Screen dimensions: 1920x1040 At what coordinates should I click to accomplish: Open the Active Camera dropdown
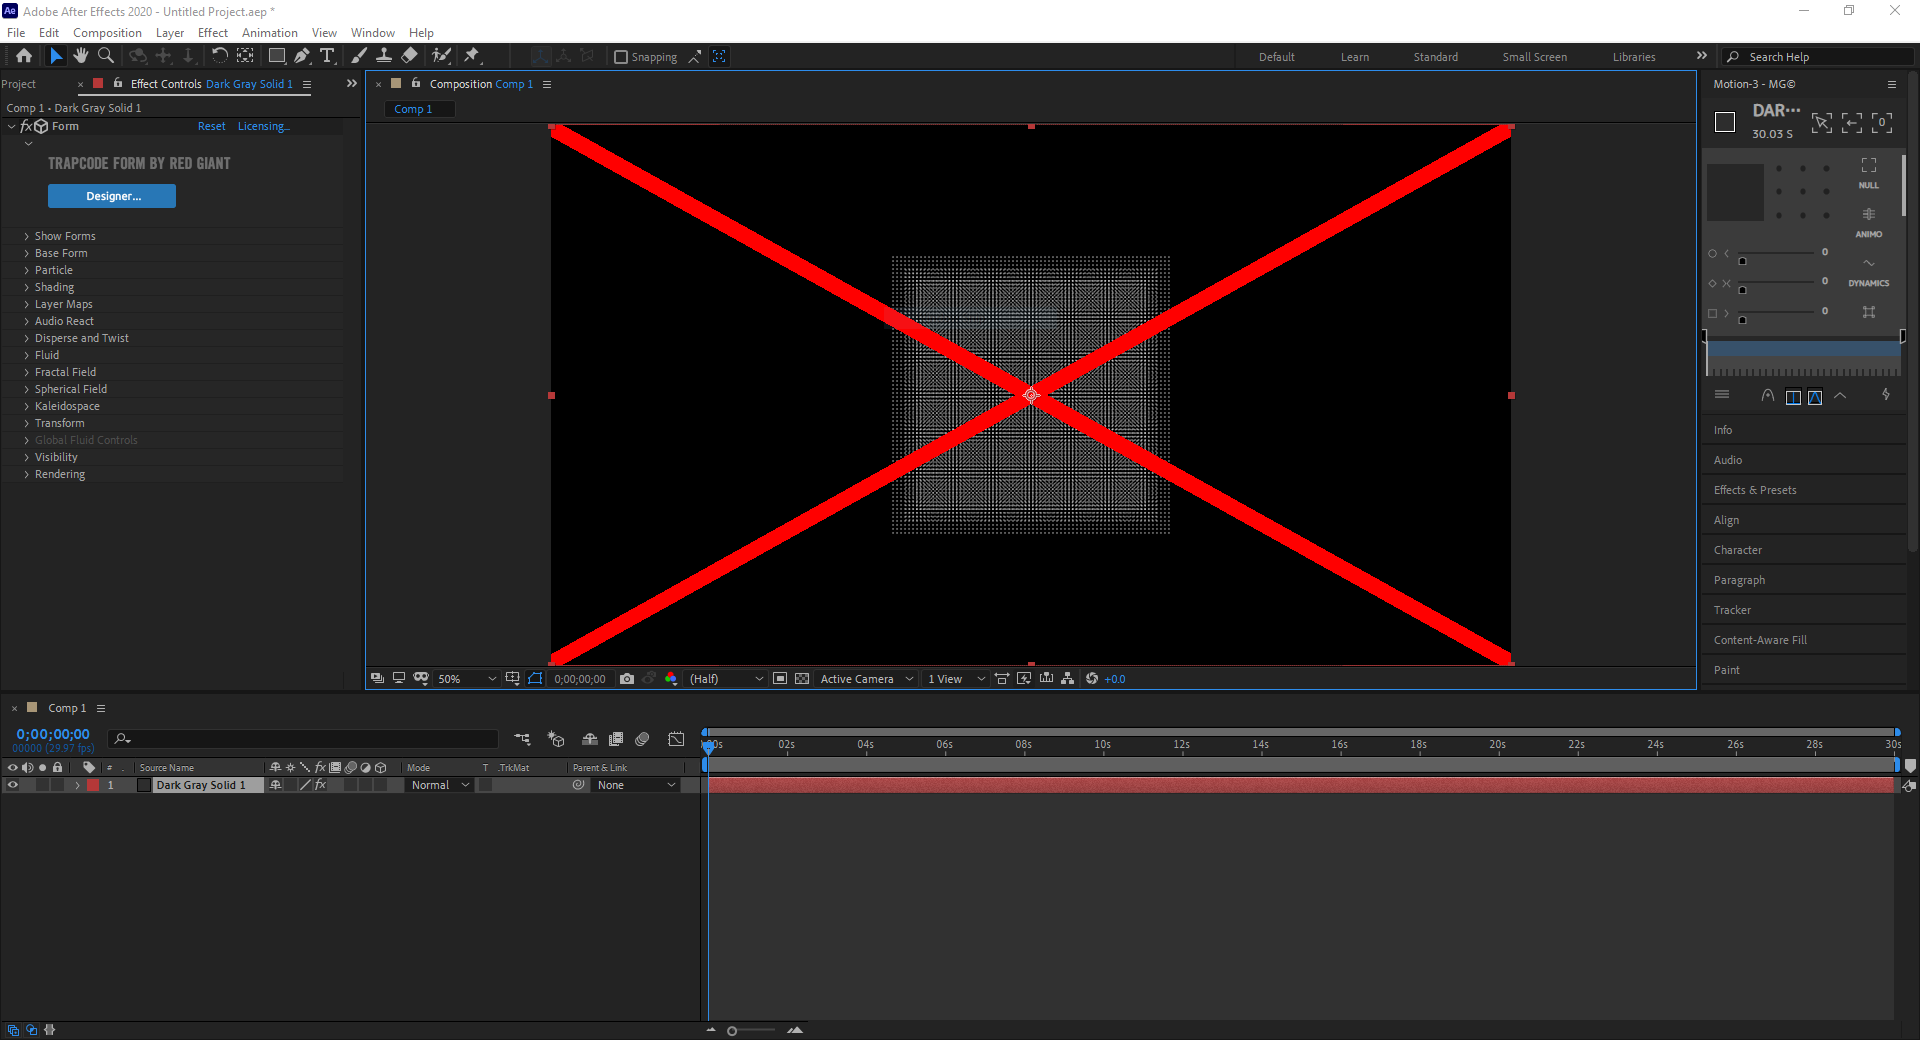pos(866,679)
